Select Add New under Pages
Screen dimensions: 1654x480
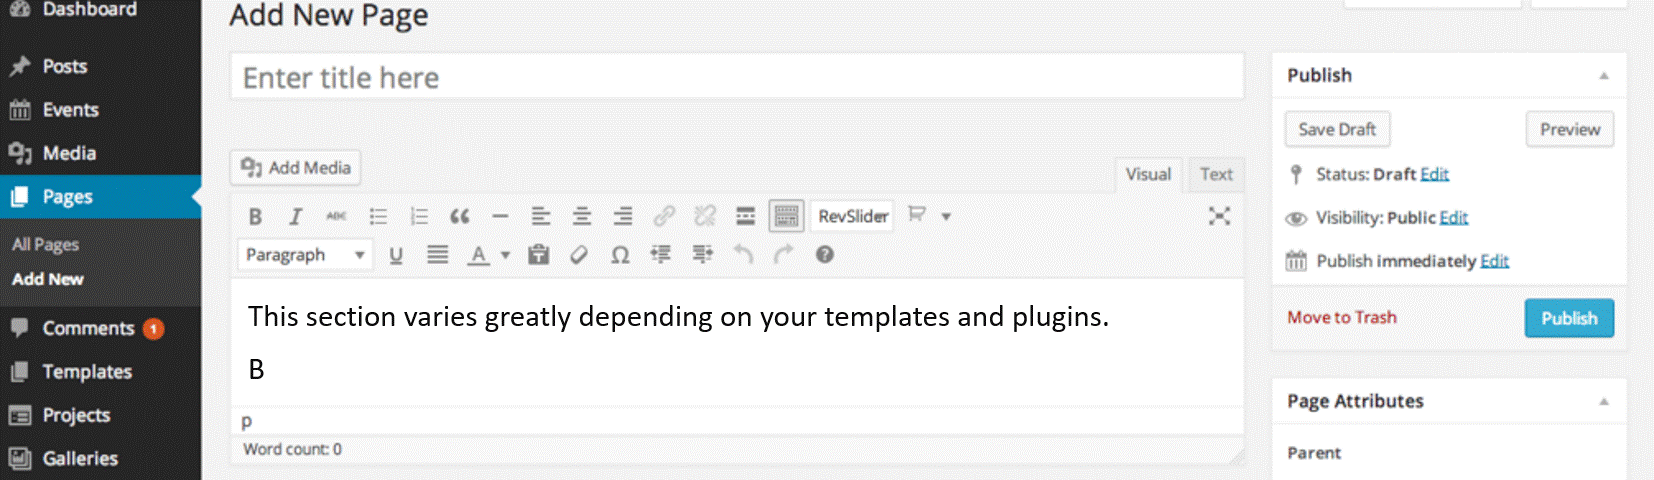pyautogui.click(x=47, y=279)
